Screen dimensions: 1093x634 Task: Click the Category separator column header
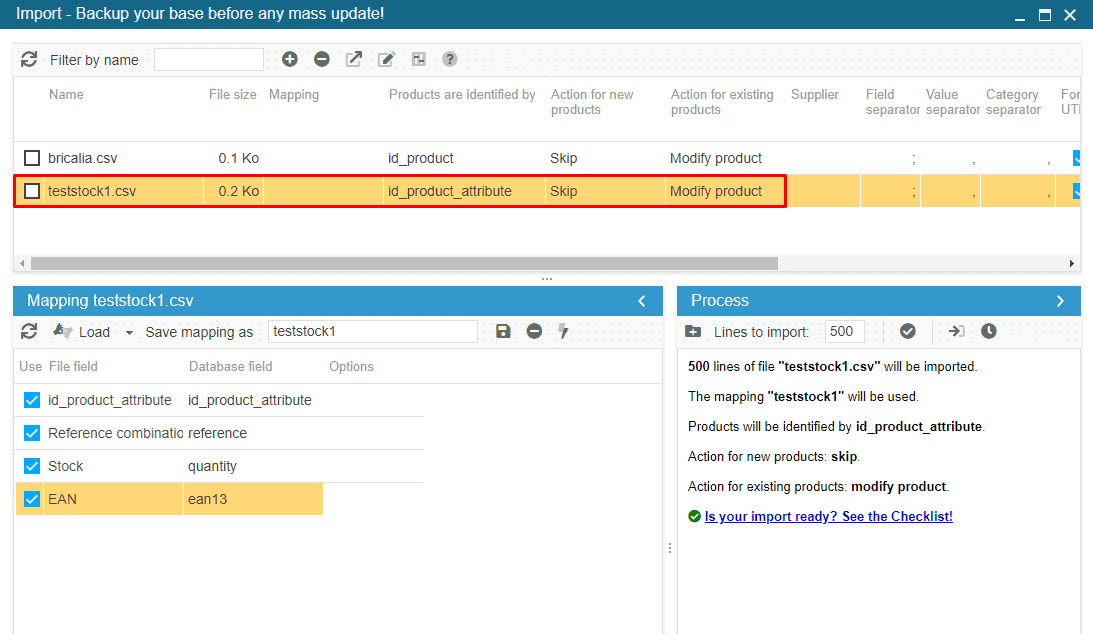click(x=1014, y=102)
